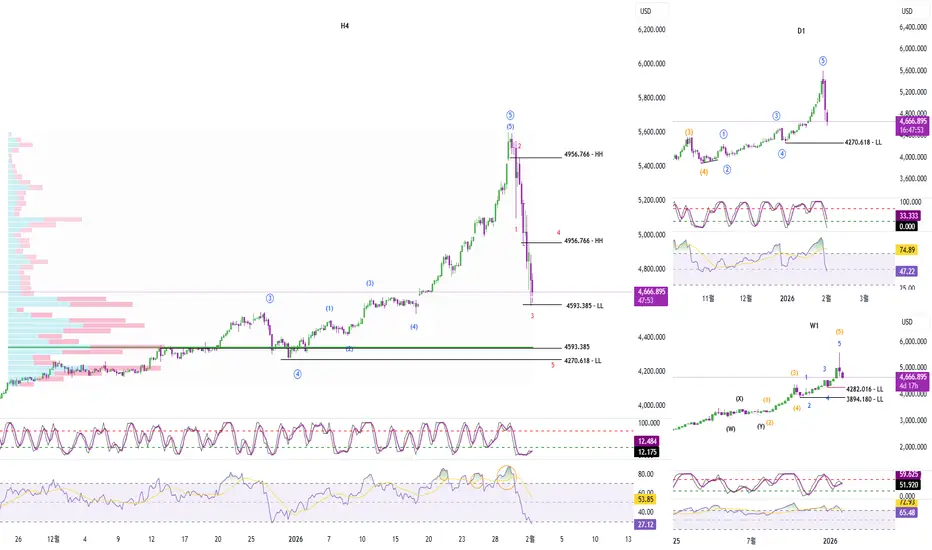Click H4 RSI average value tag 53.85
This screenshot has width=932, height=550.
(646, 499)
